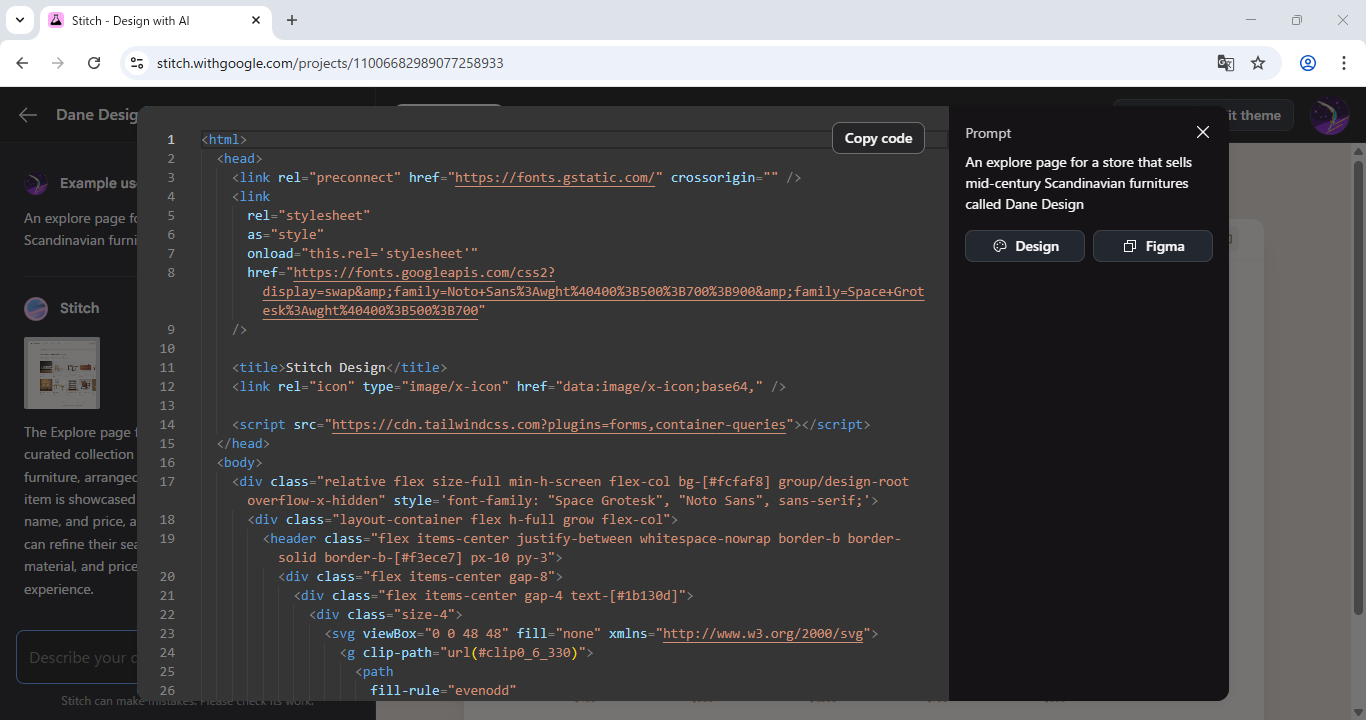The width and height of the screenshot is (1366, 720).
Task: Click the Dane Design project title
Action: click(97, 115)
